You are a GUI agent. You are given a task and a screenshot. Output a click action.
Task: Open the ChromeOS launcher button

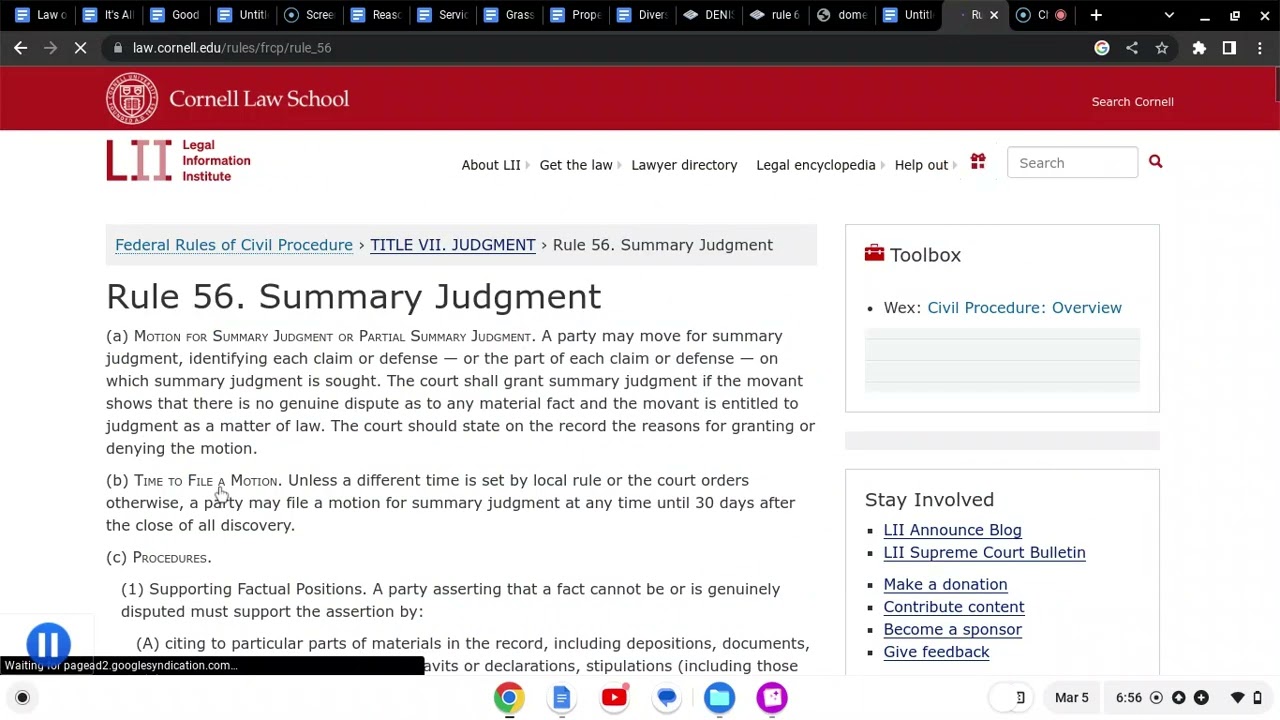point(22,698)
